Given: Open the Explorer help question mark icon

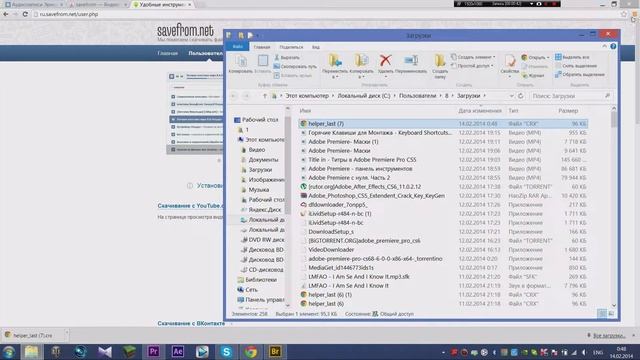Looking at the screenshot, I should coord(613,47).
